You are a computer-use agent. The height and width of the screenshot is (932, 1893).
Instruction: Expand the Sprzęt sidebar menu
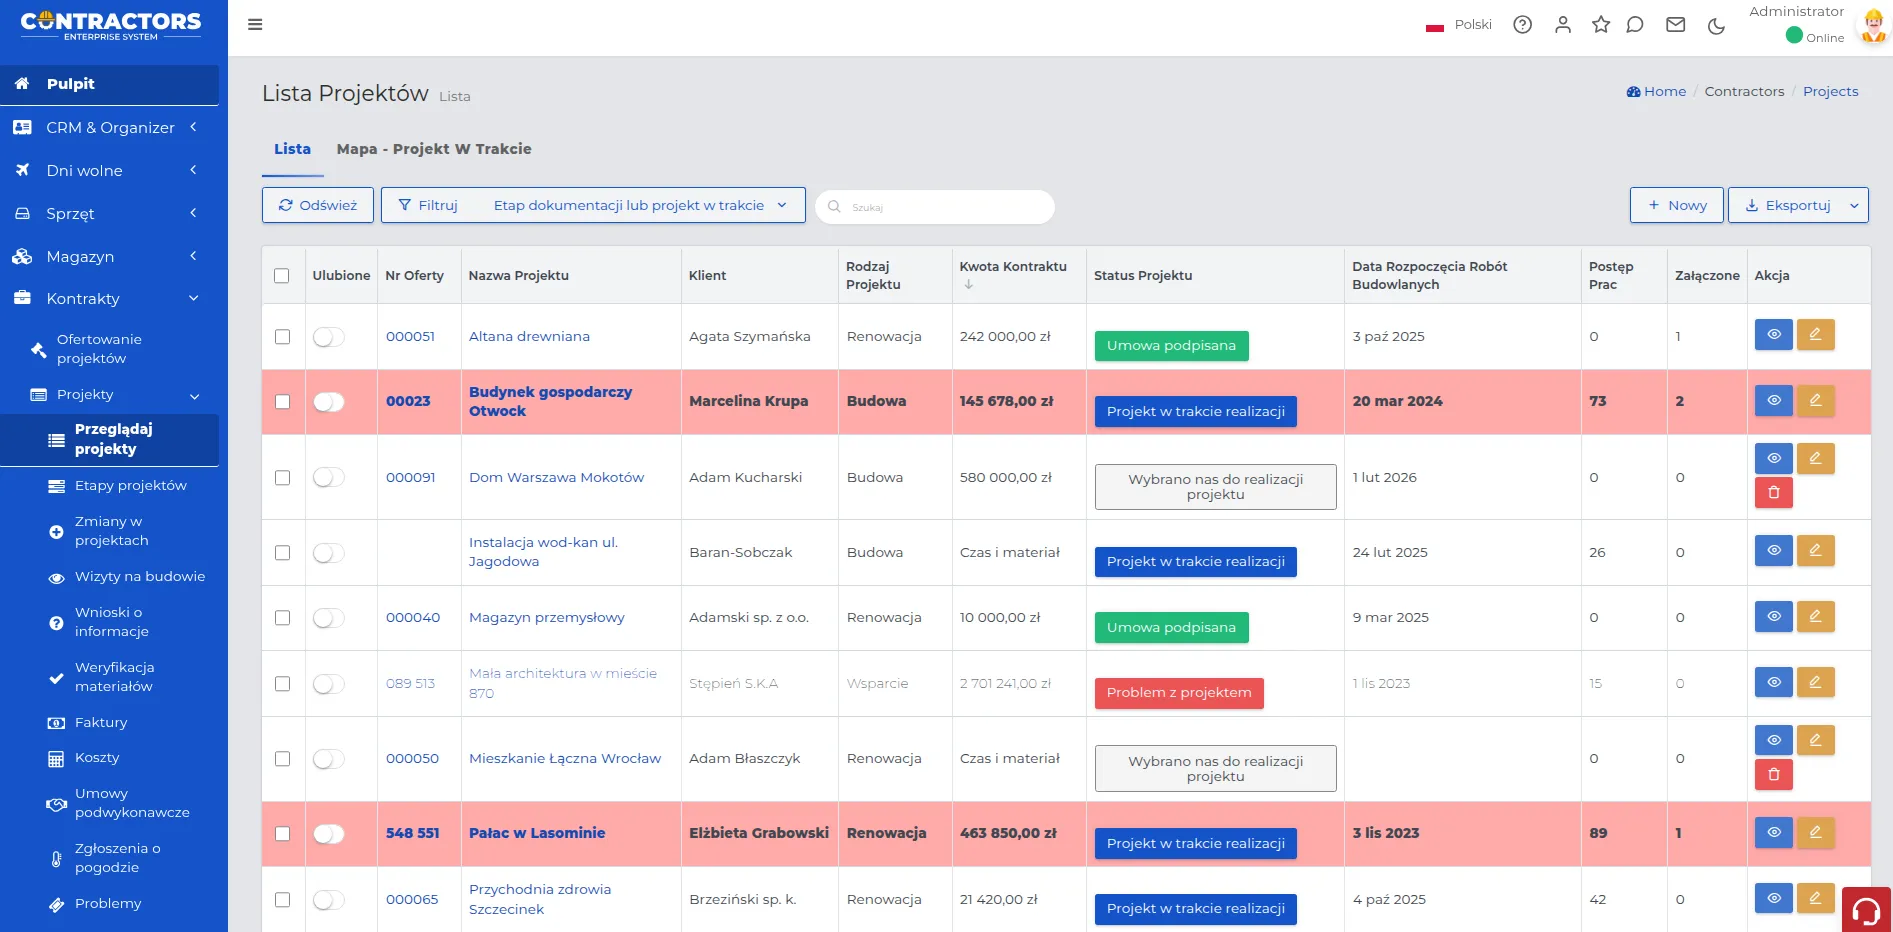109,213
